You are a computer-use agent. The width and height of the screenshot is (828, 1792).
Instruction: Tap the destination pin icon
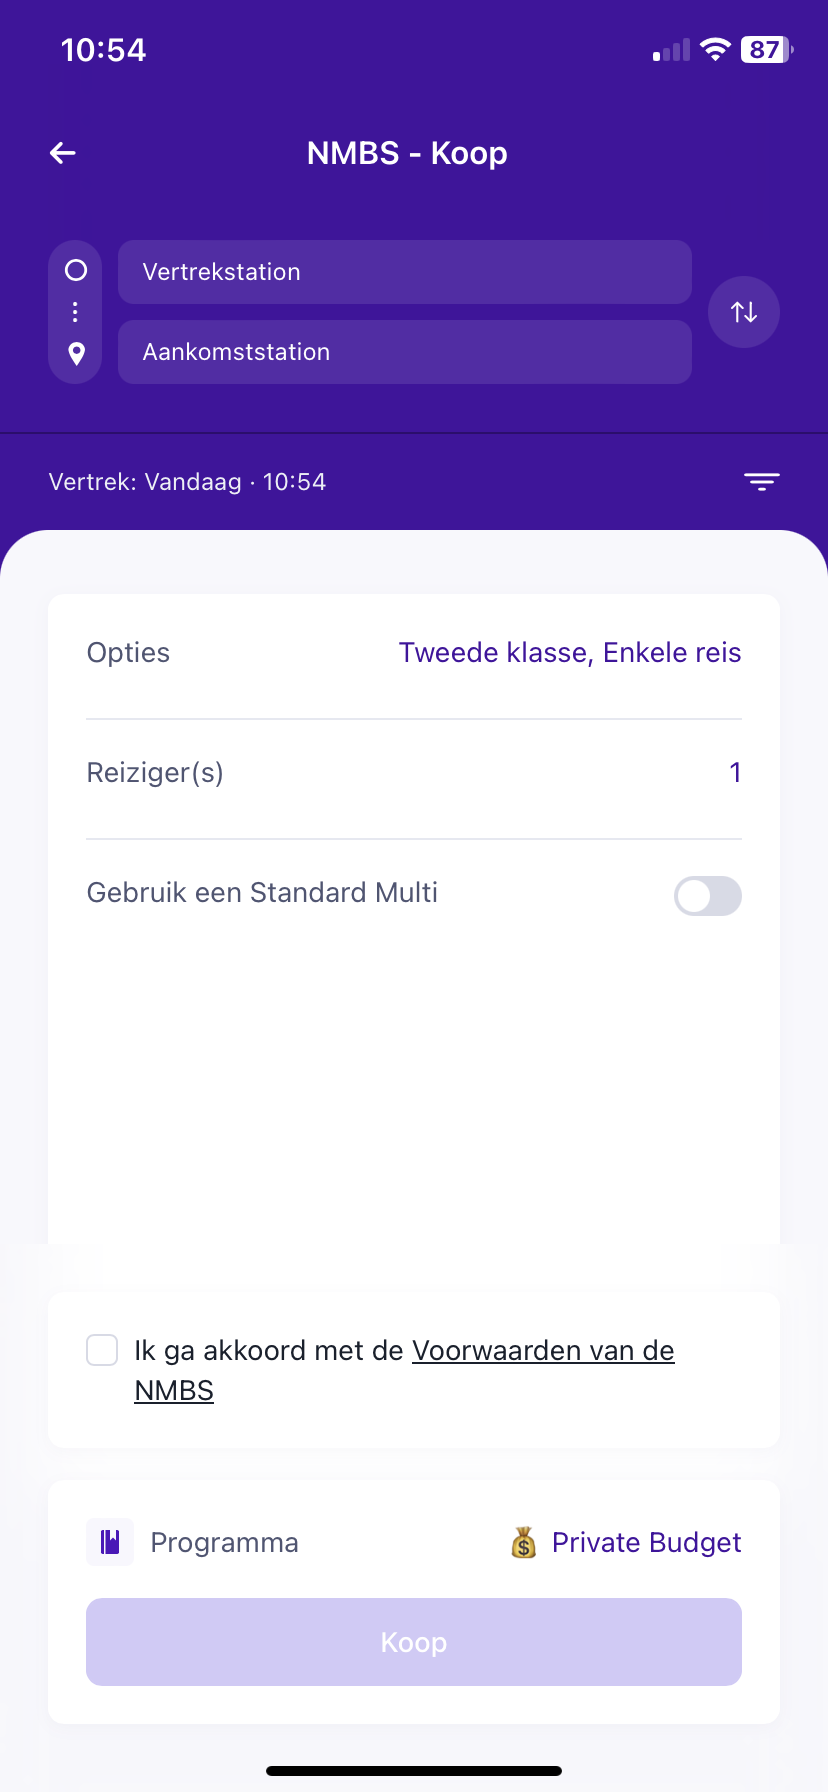point(76,353)
